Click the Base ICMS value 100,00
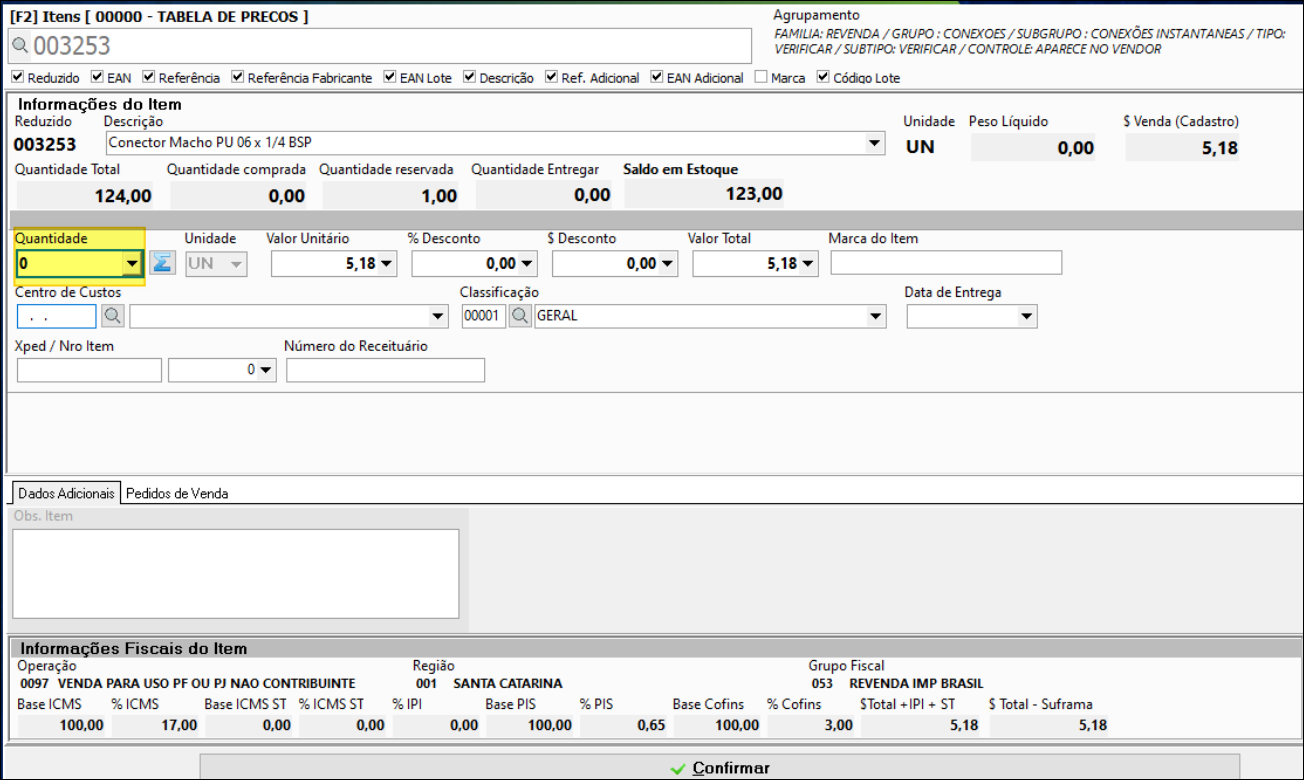Image resolution: width=1304 pixels, height=780 pixels. 81,725
